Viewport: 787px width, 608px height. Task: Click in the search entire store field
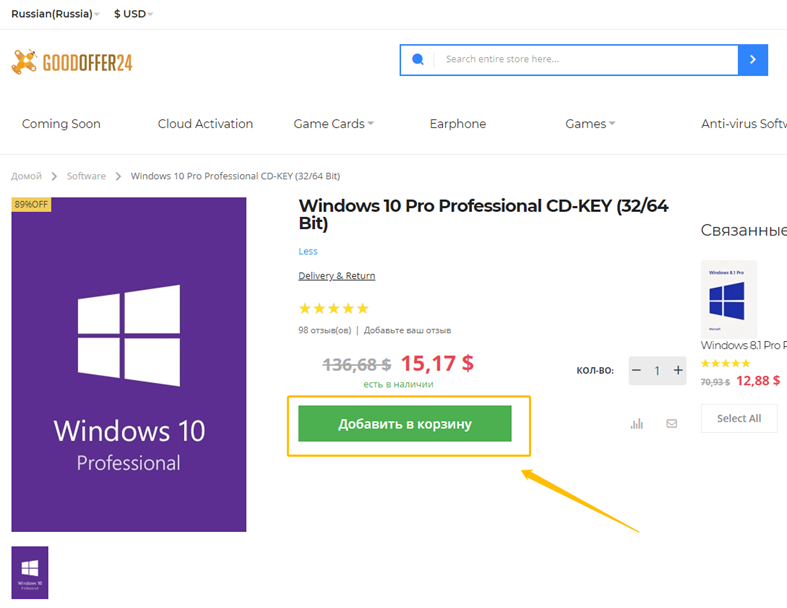pyautogui.click(x=585, y=60)
